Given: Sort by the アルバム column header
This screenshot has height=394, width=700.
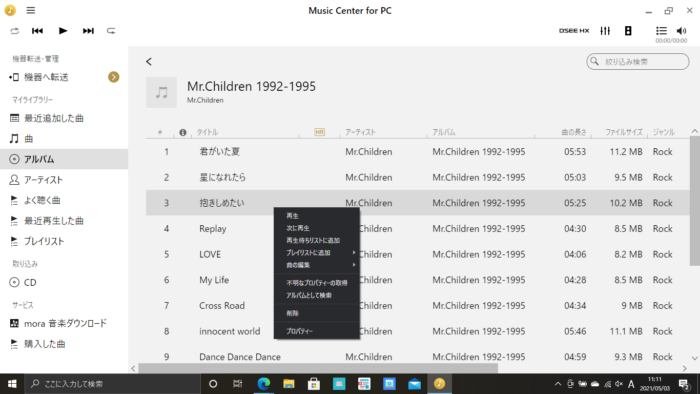Looking at the screenshot, I should pyautogui.click(x=444, y=132).
